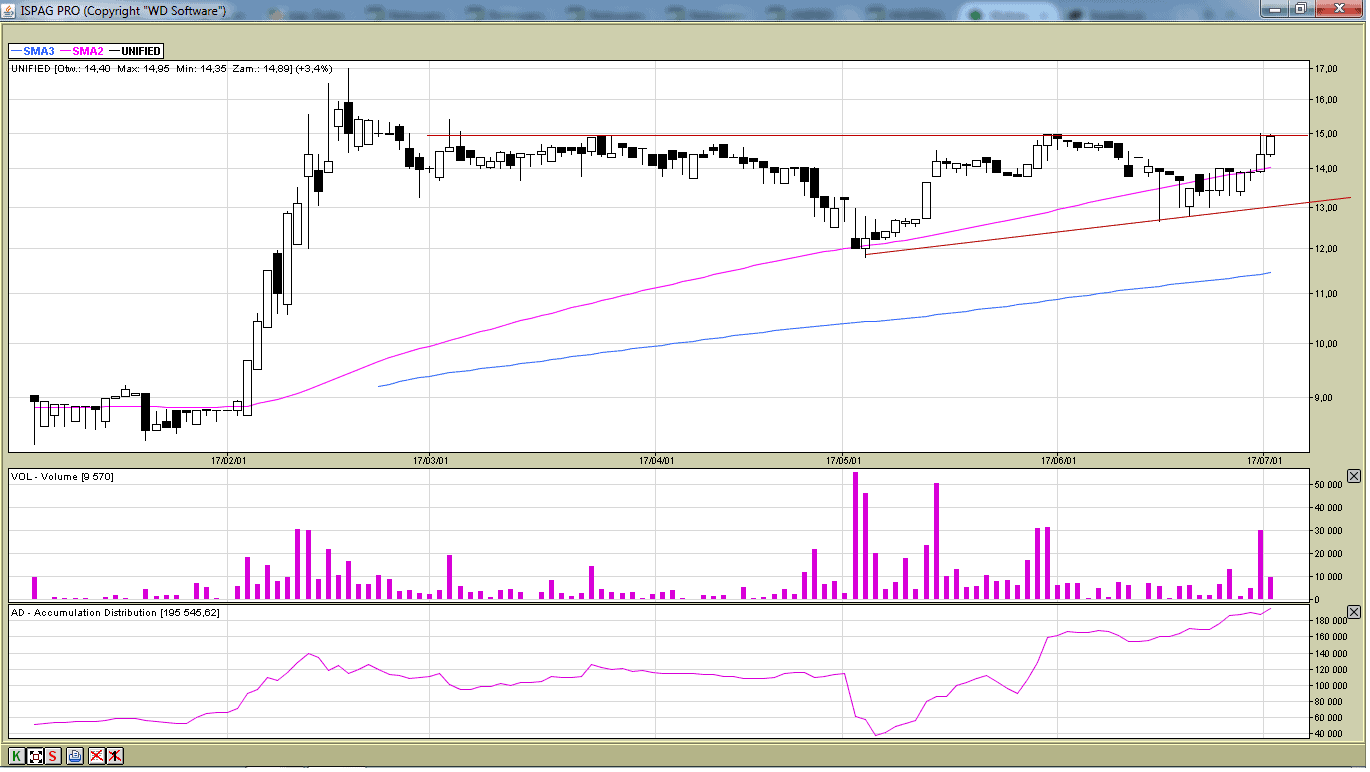Select the SMA3 legend entry
The image size is (1370, 772).
pos(32,51)
